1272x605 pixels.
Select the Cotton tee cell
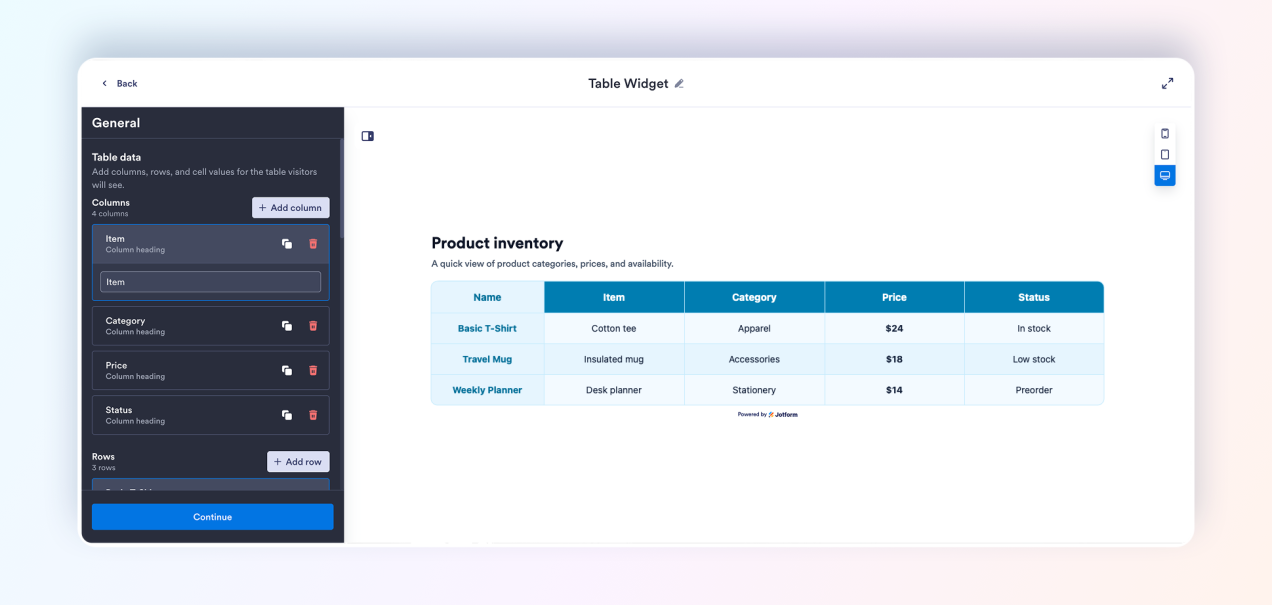tap(614, 328)
